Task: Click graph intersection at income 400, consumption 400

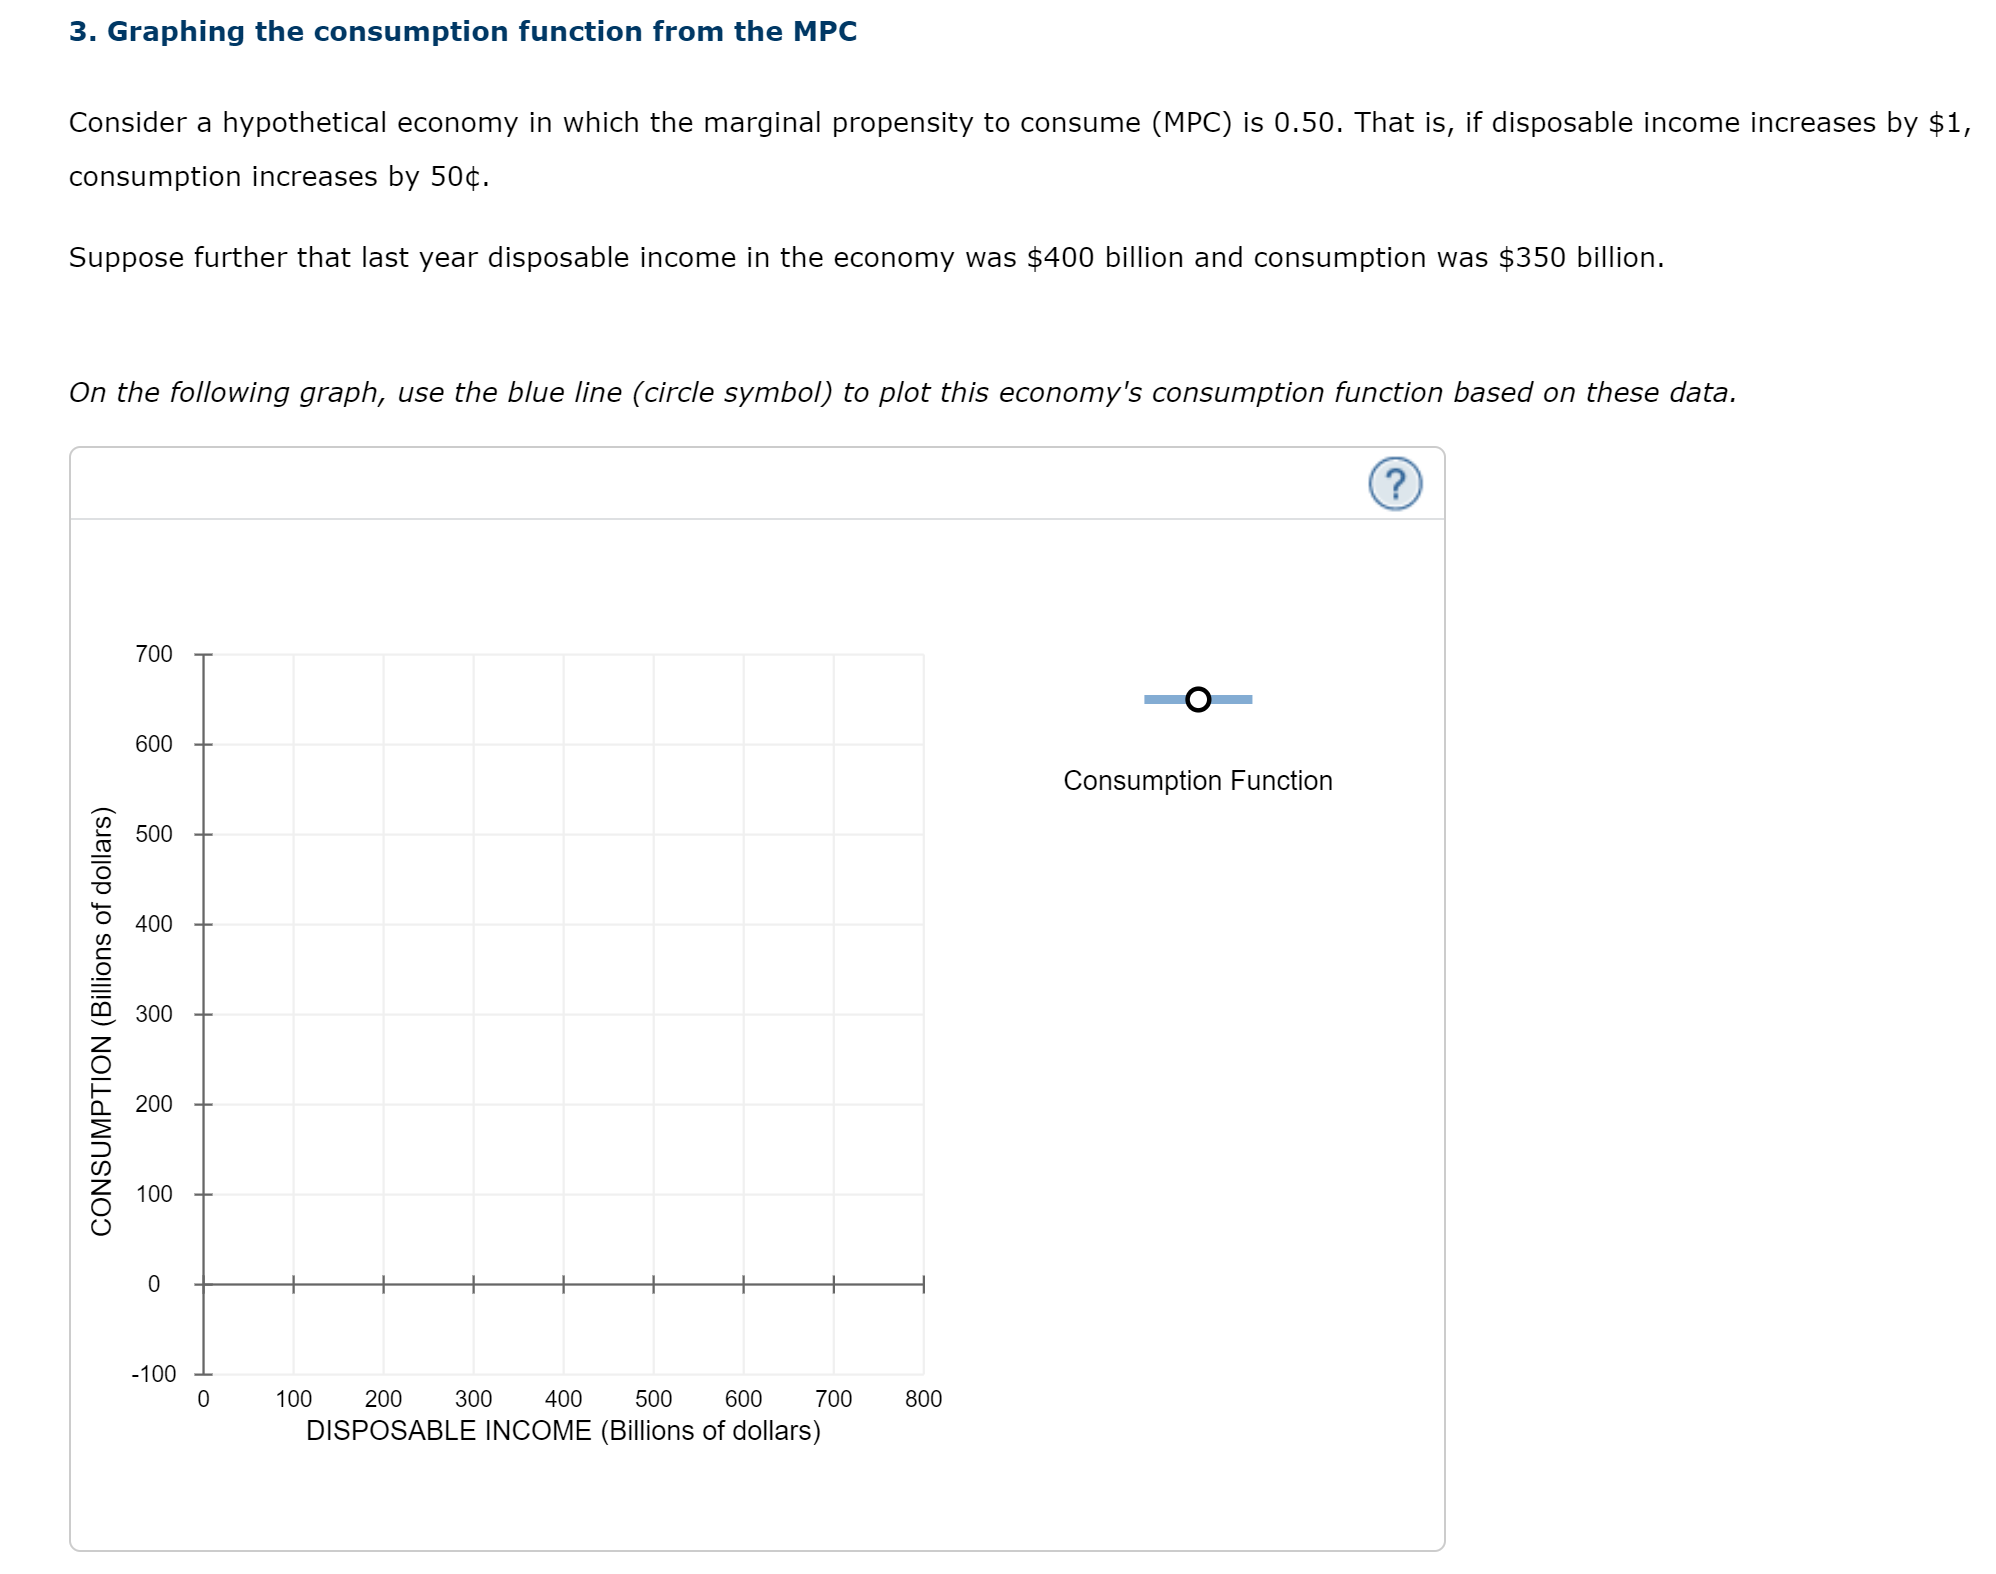Action: [563, 924]
